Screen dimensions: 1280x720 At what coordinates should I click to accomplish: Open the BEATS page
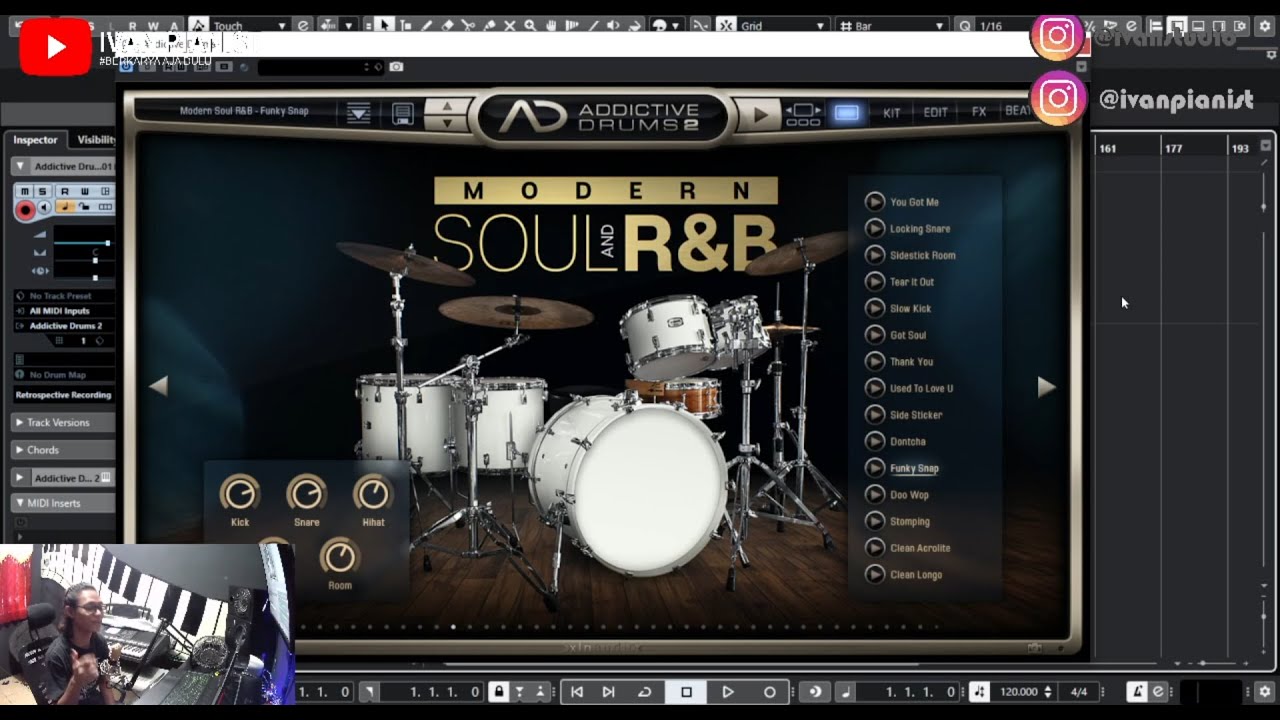pyautogui.click(x=1018, y=111)
